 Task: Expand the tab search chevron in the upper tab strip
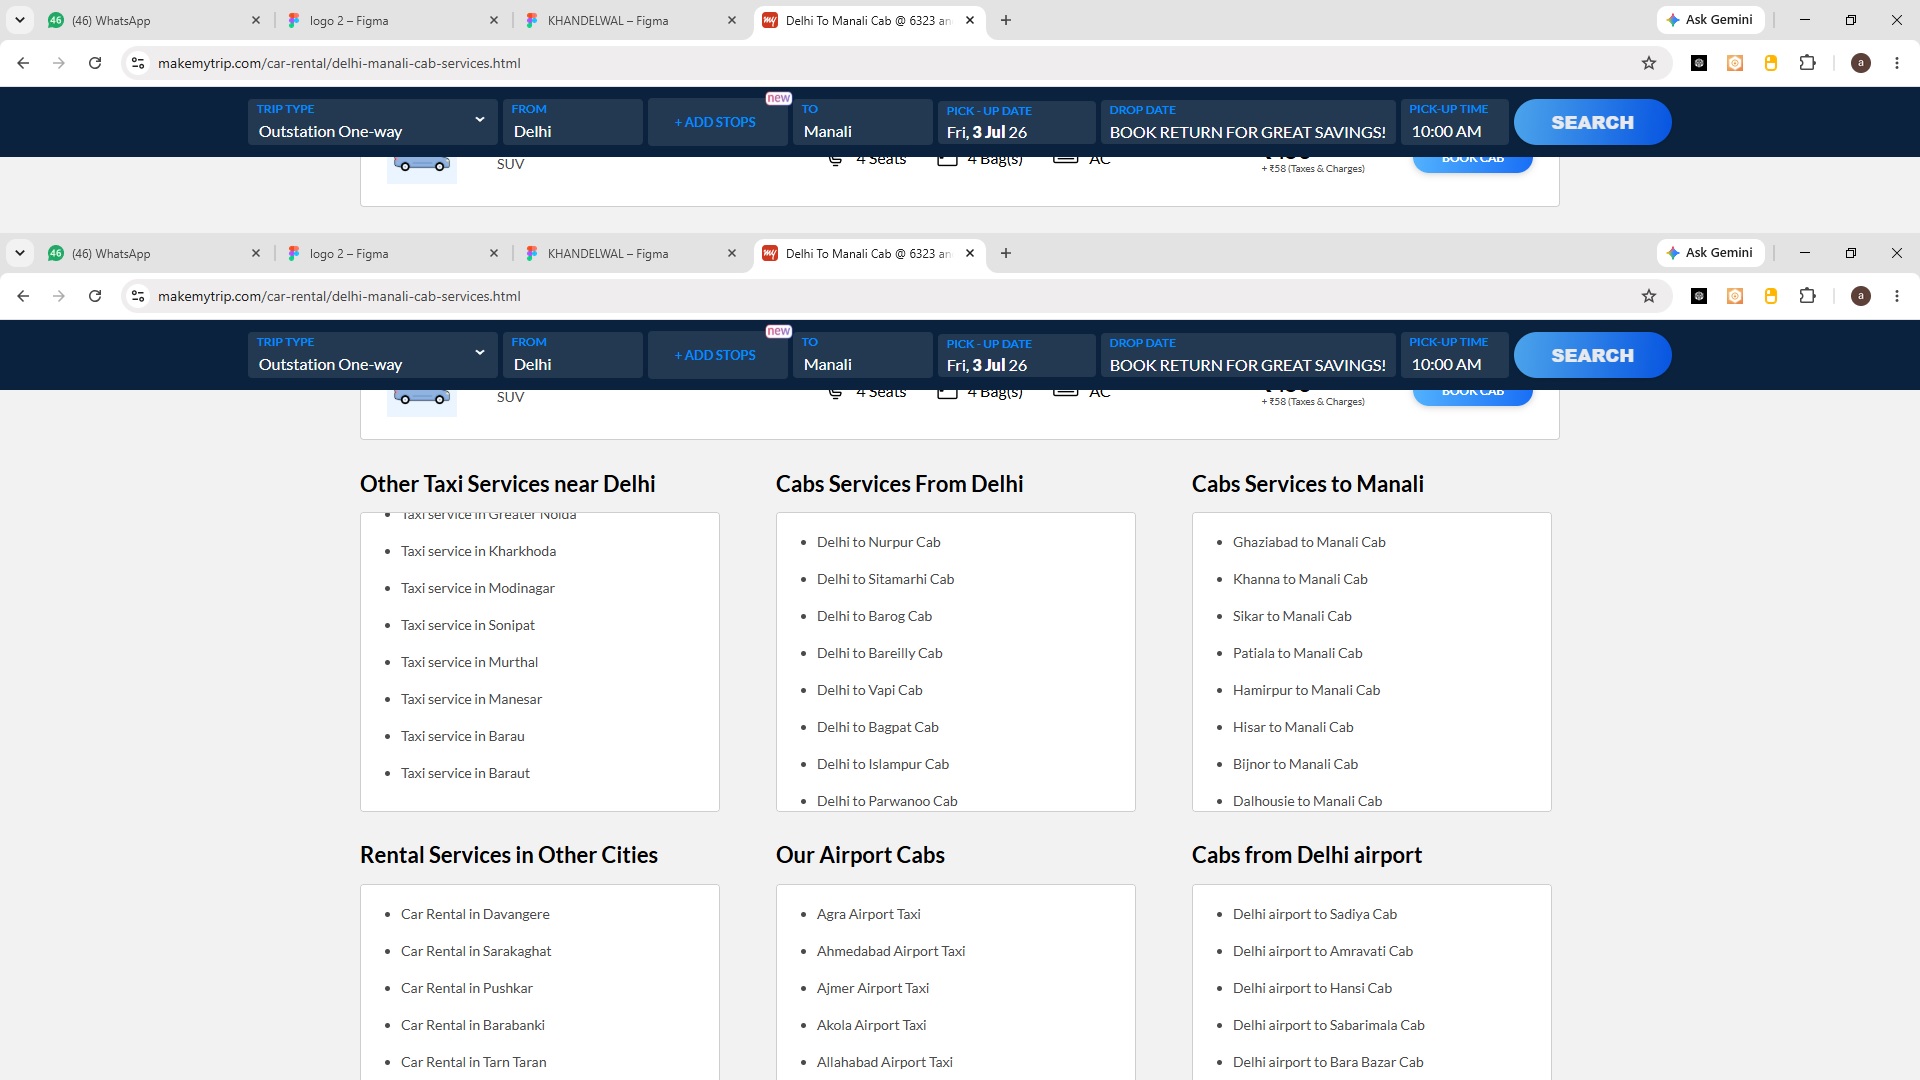coord(20,20)
